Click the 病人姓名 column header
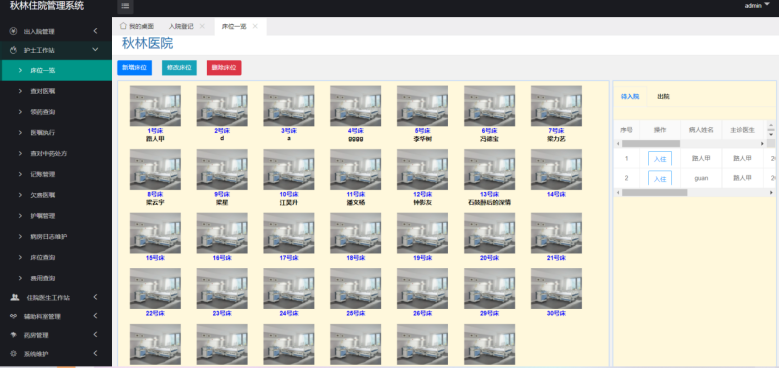Image resolution: width=779 pixels, height=368 pixels. tap(701, 130)
